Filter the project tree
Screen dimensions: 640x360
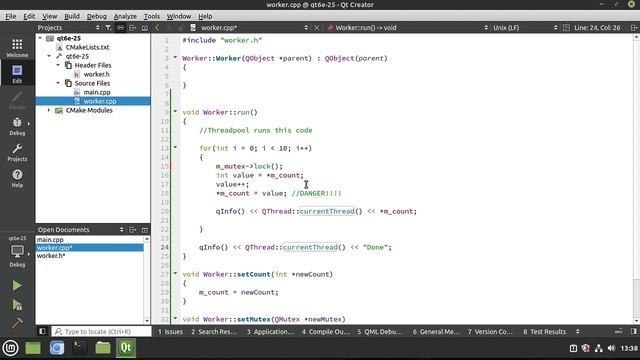pyautogui.click(x=108, y=28)
